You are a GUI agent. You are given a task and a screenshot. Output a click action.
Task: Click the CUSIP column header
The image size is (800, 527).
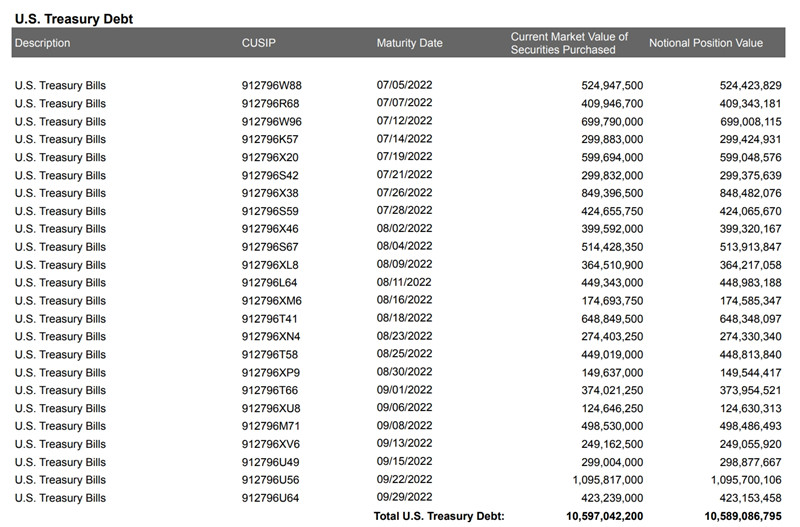259,43
